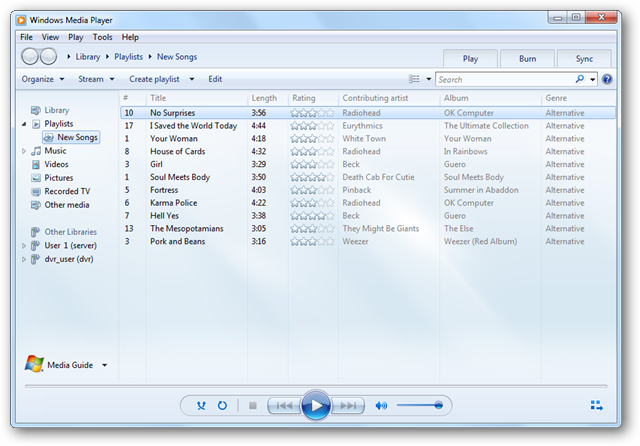Expand the Music tree node
Viewport: 640px width, 446px height.
point(24,151)
